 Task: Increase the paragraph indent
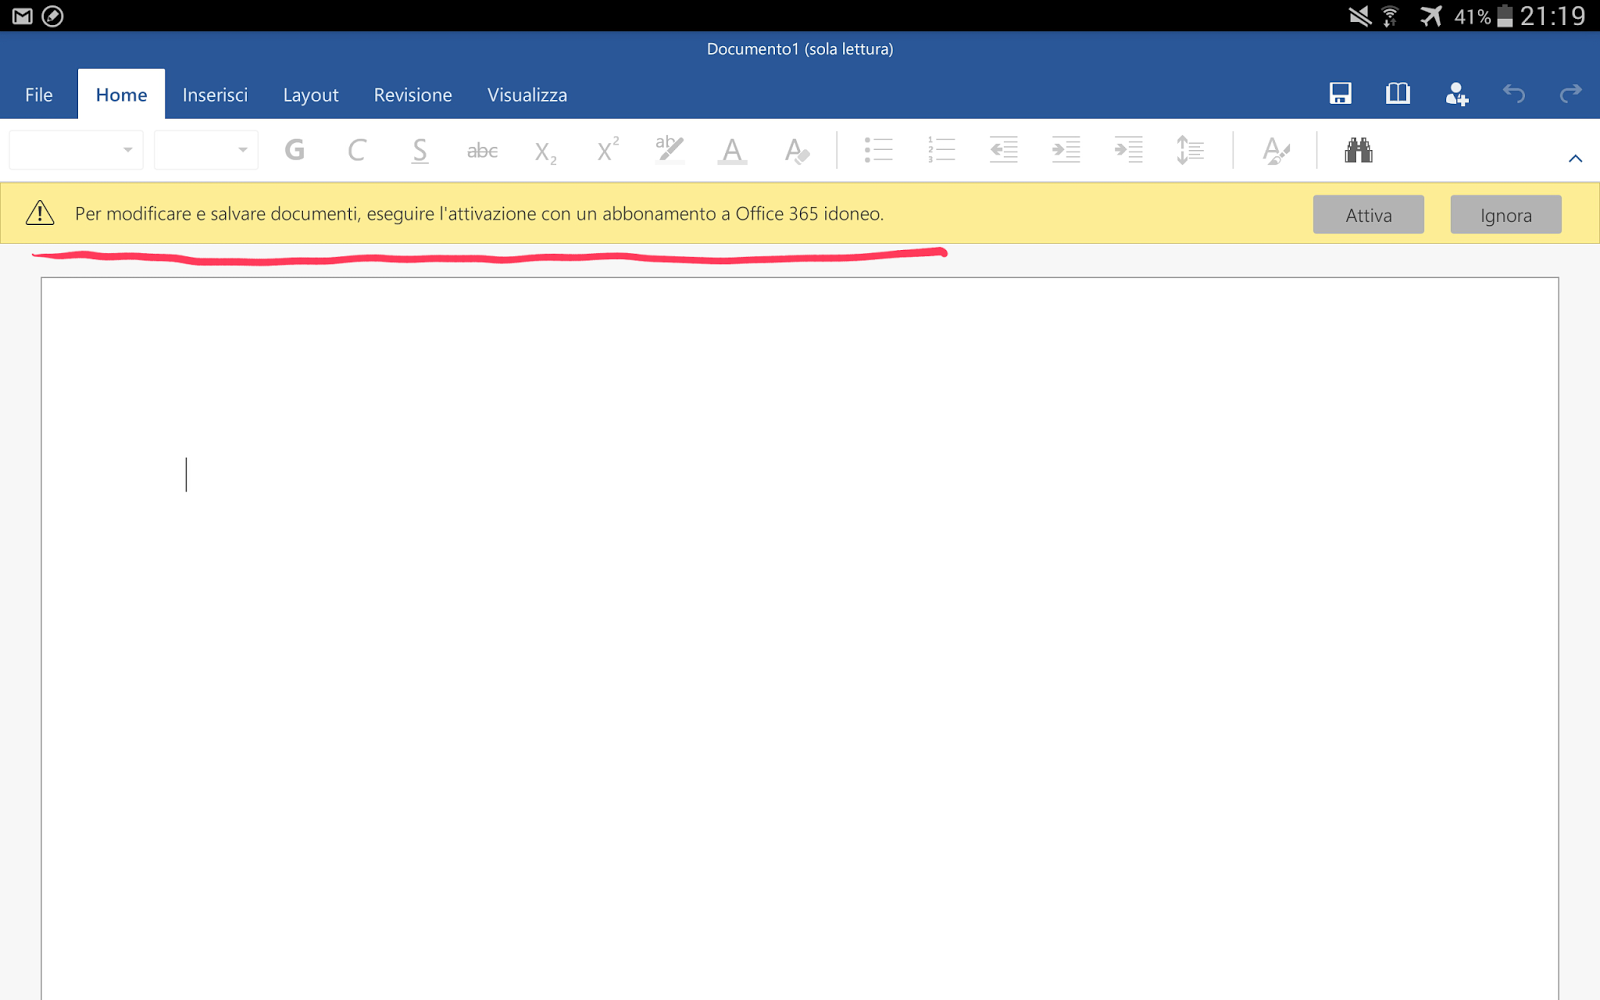click(x=1066, y=150)
